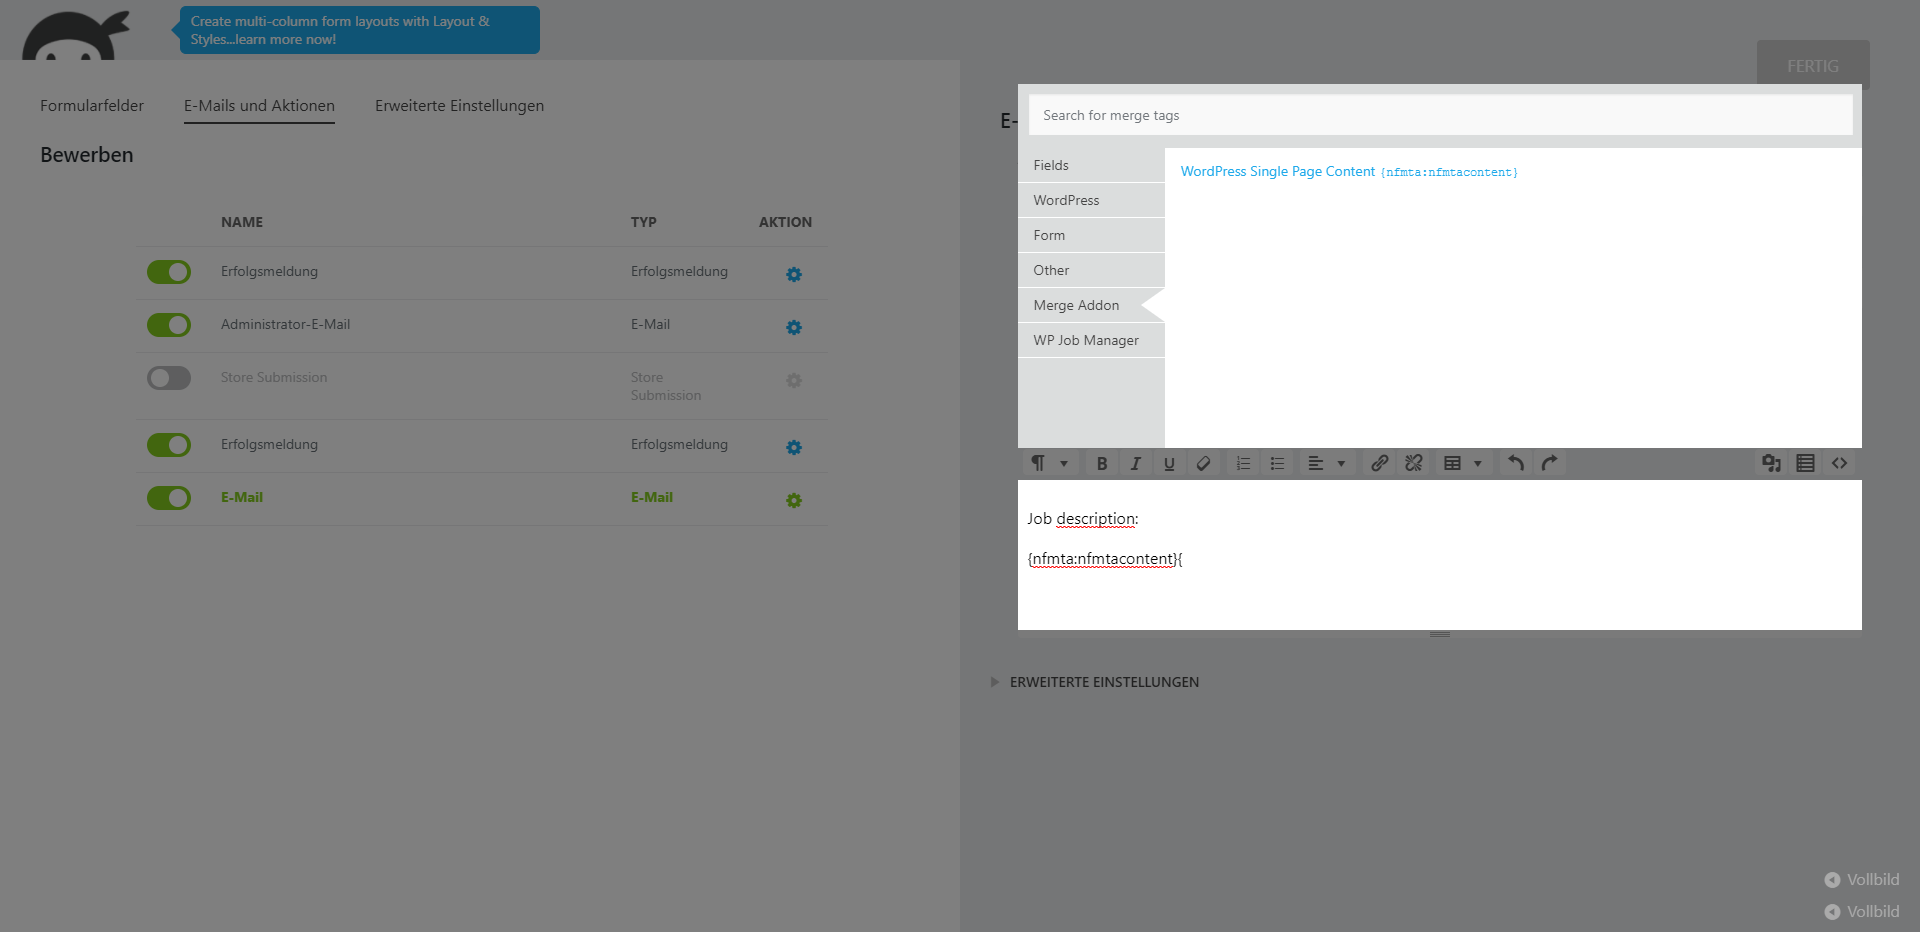Click the NAME column header
This screenshot has width=1920, height=932.
click(x=242, y=222)
